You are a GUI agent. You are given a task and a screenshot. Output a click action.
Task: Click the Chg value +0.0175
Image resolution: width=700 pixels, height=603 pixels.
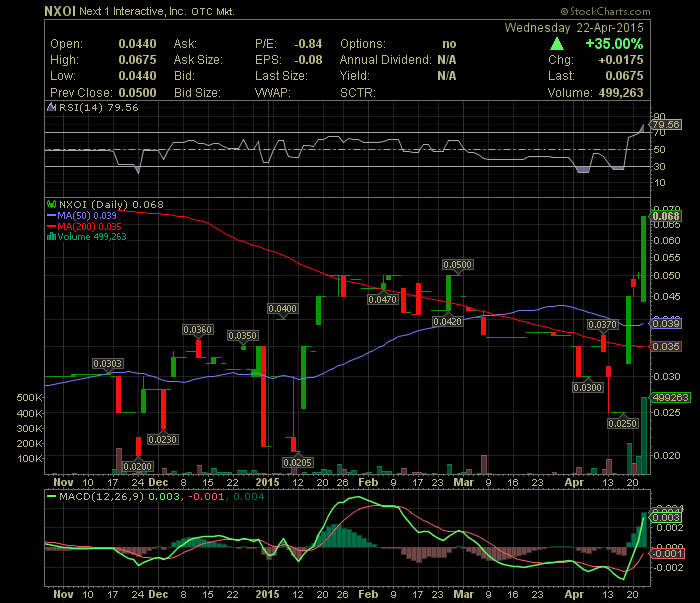pyautogui.click(x=621, y=60)
